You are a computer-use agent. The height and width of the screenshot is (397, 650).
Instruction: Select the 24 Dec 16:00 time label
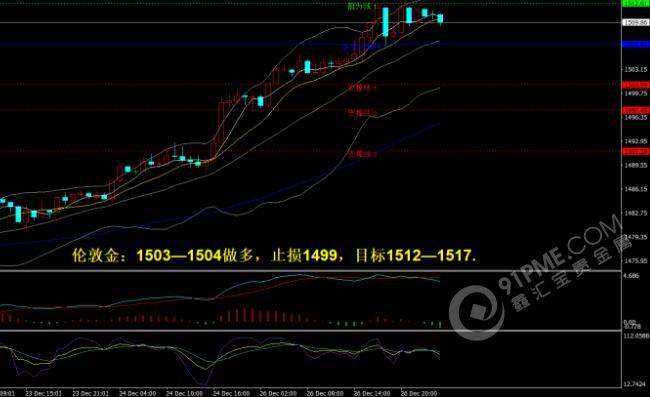(231, 393)
